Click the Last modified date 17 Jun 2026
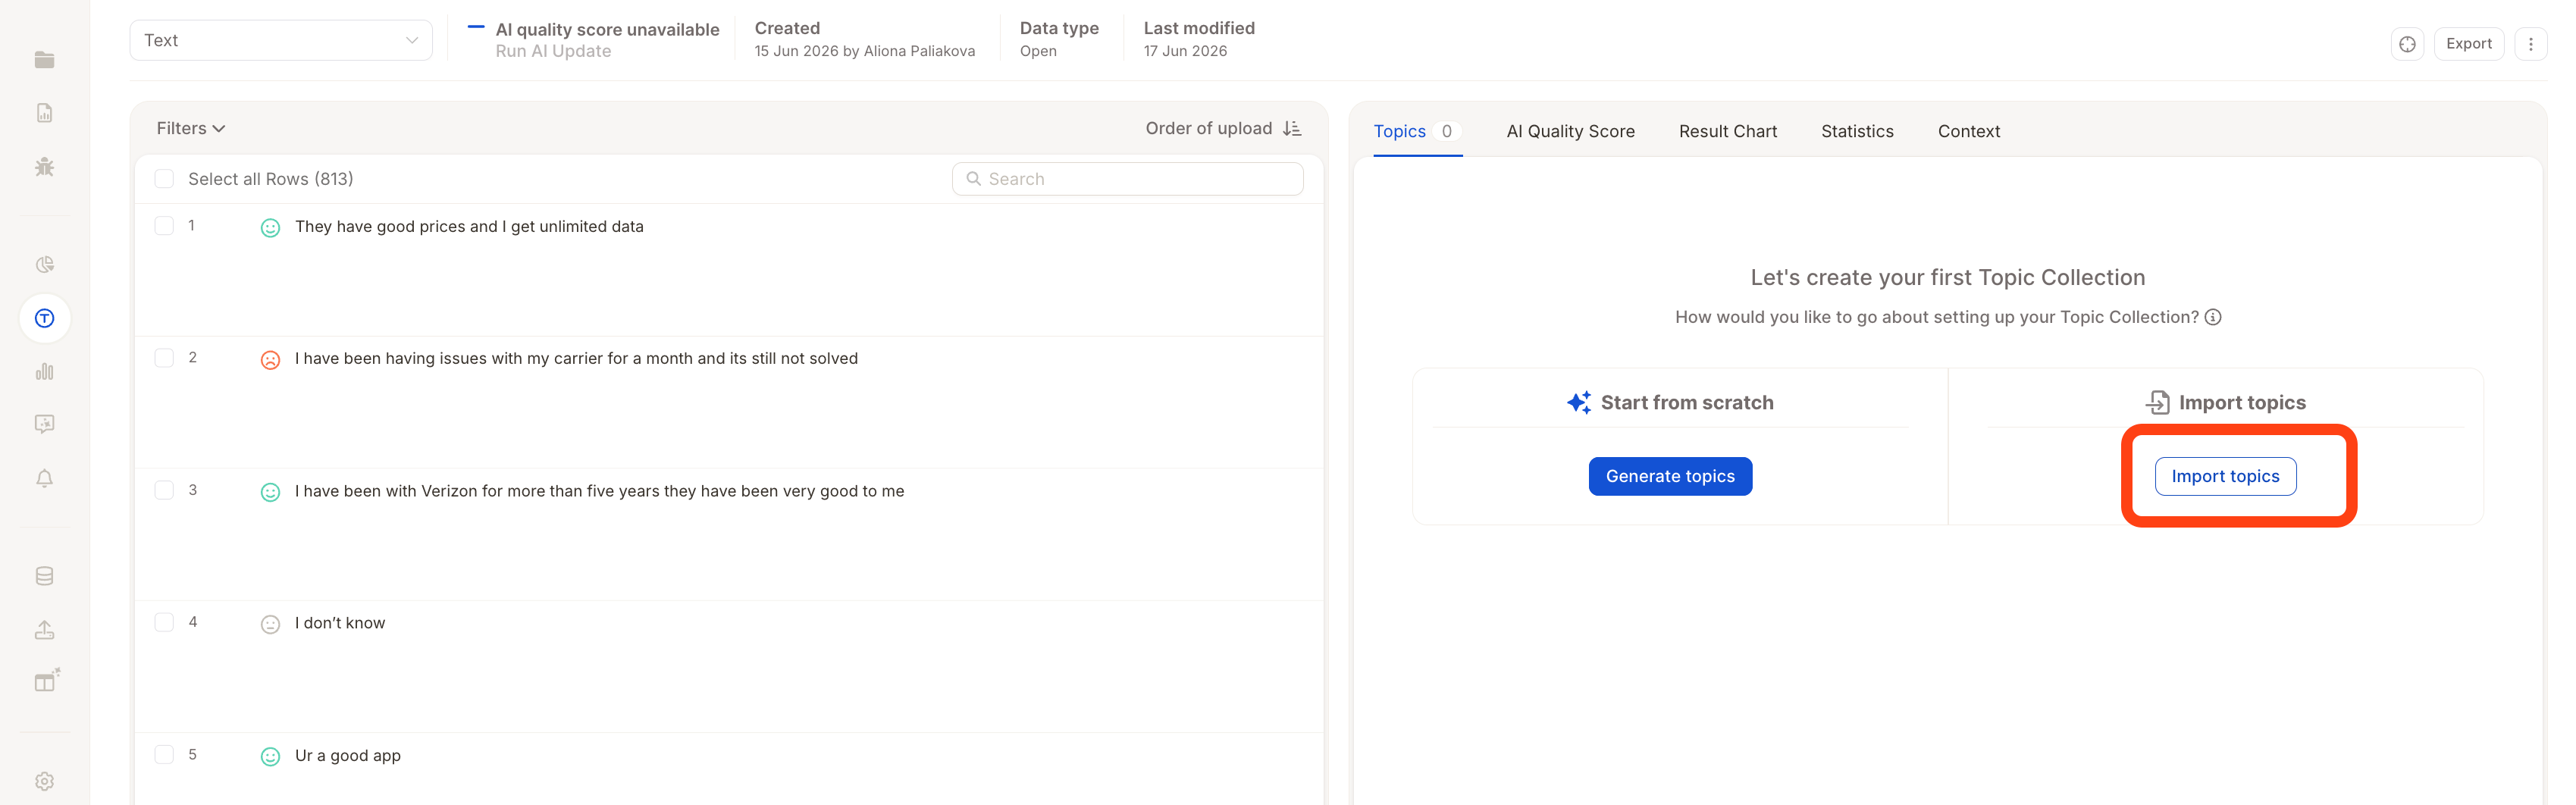The height and width of the screenshot is (805, 2576). tap(1185, 51)
